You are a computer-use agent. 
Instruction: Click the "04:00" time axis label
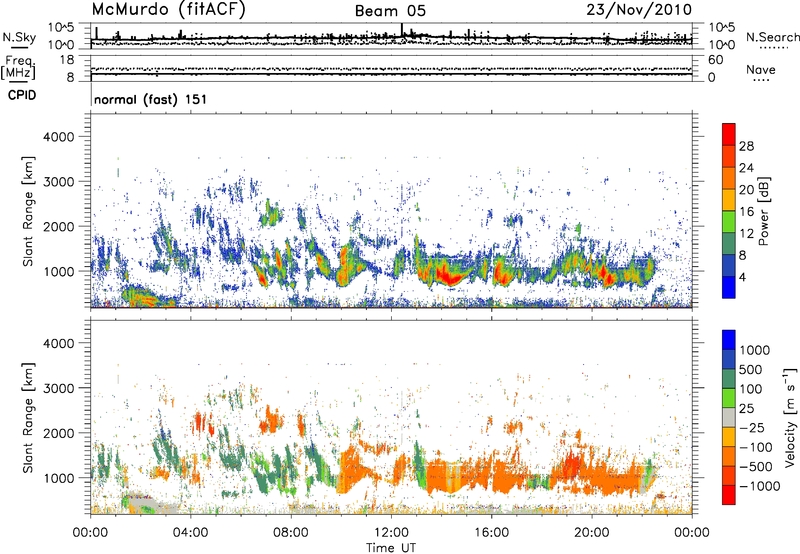[190, 533]
